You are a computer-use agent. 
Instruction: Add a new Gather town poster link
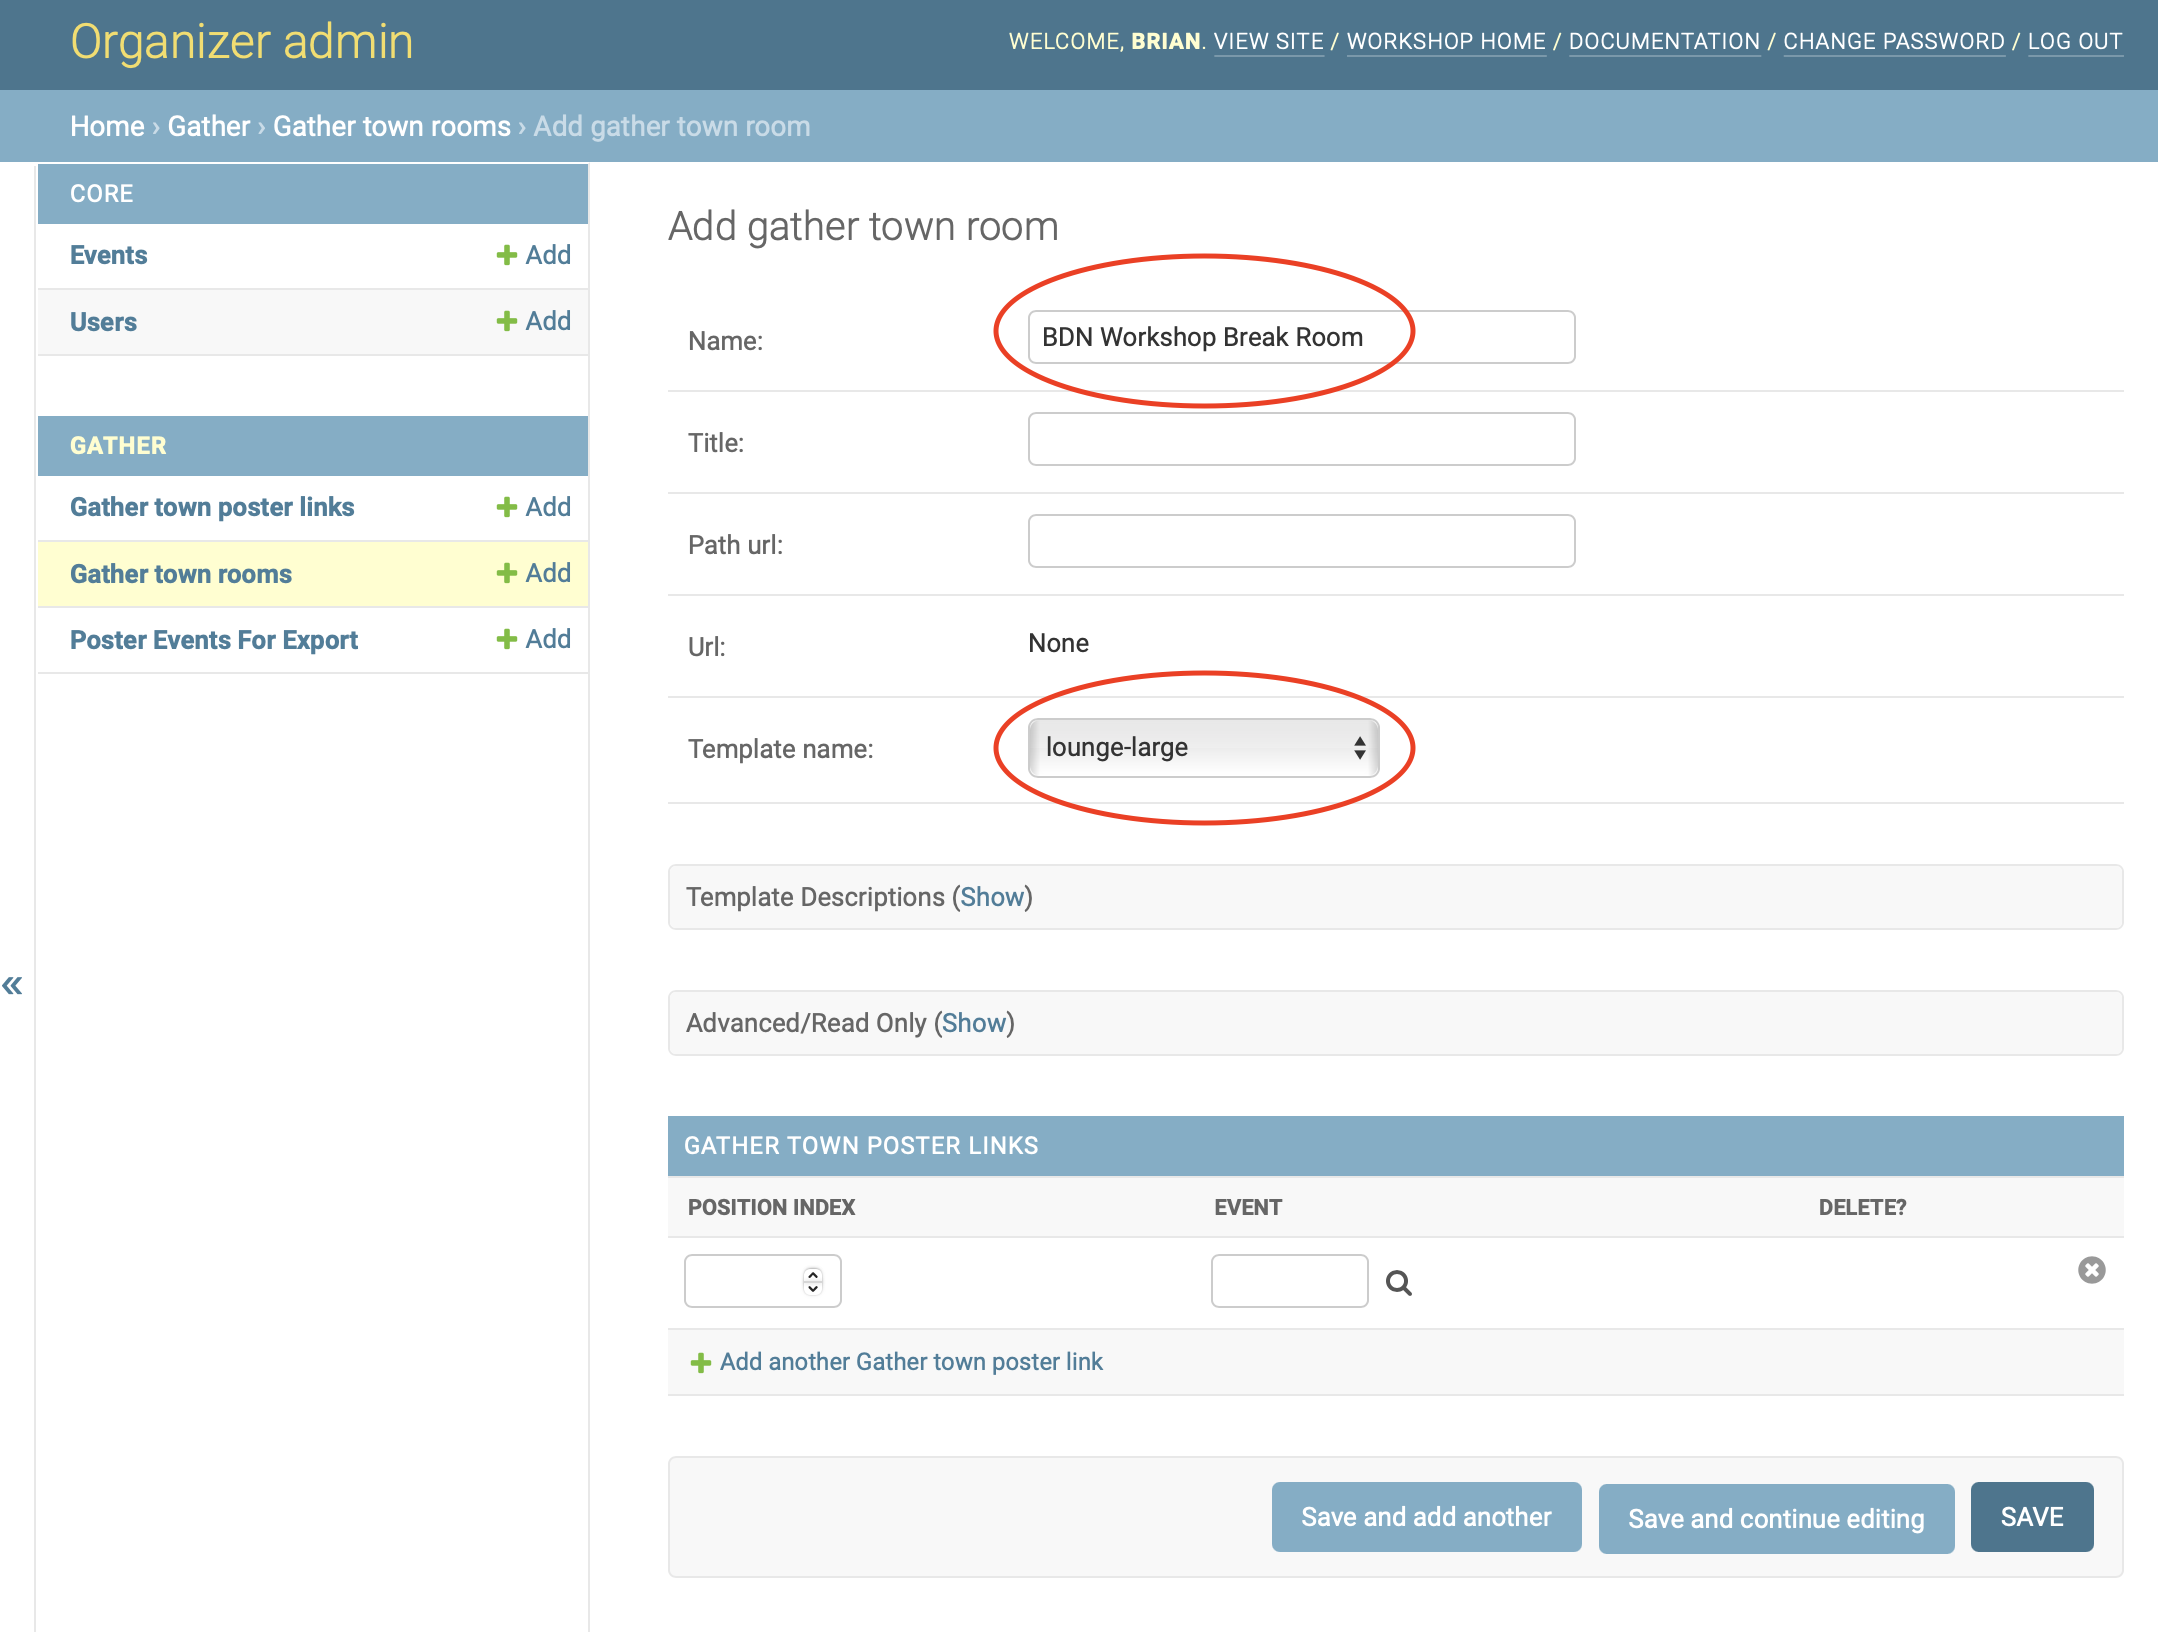click(534, 507)
